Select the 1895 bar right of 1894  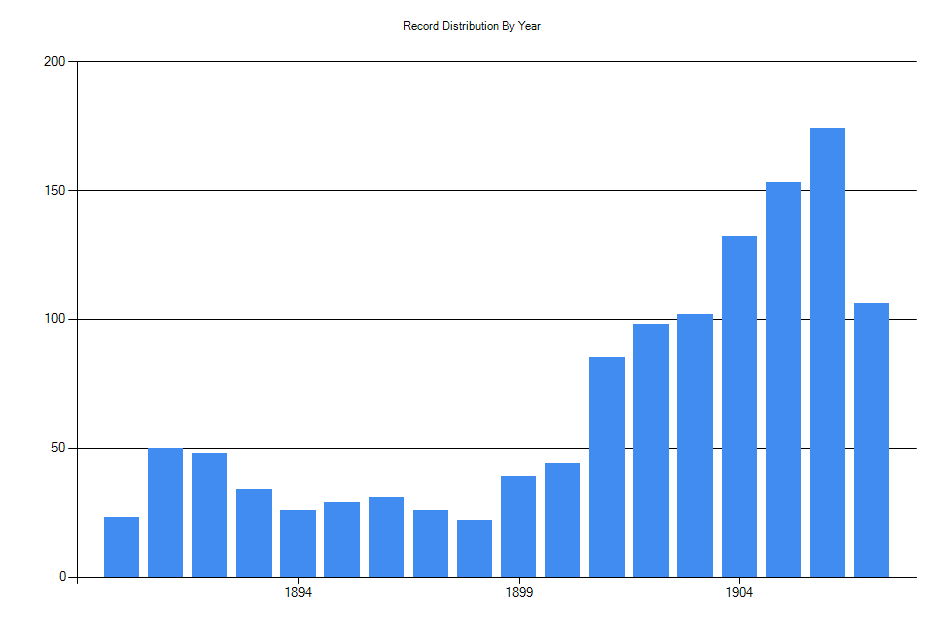click(342, 540)
